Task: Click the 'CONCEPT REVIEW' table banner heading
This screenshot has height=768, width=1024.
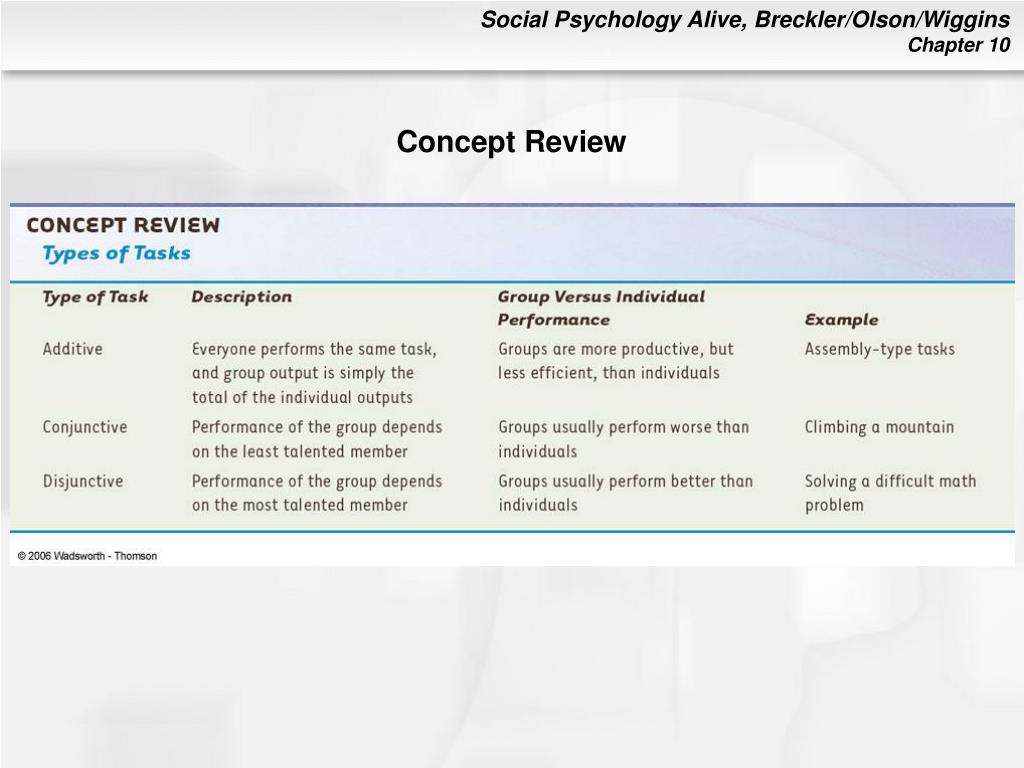Action: coord(123,225)
